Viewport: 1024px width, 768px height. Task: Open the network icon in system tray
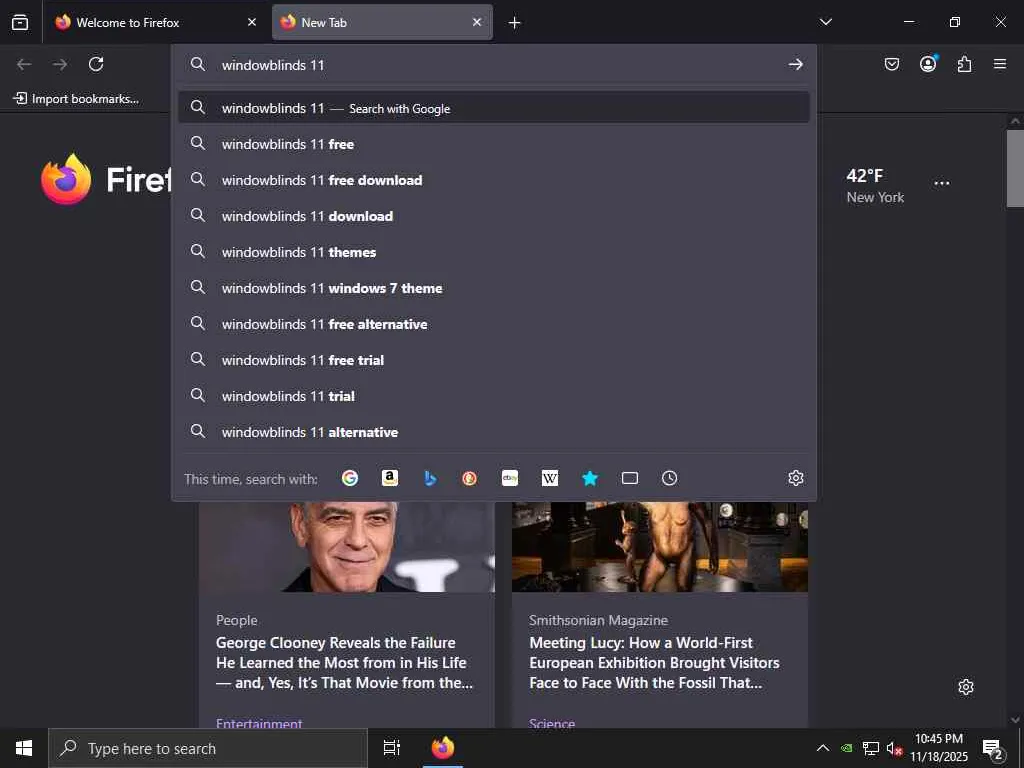point(871,748)
